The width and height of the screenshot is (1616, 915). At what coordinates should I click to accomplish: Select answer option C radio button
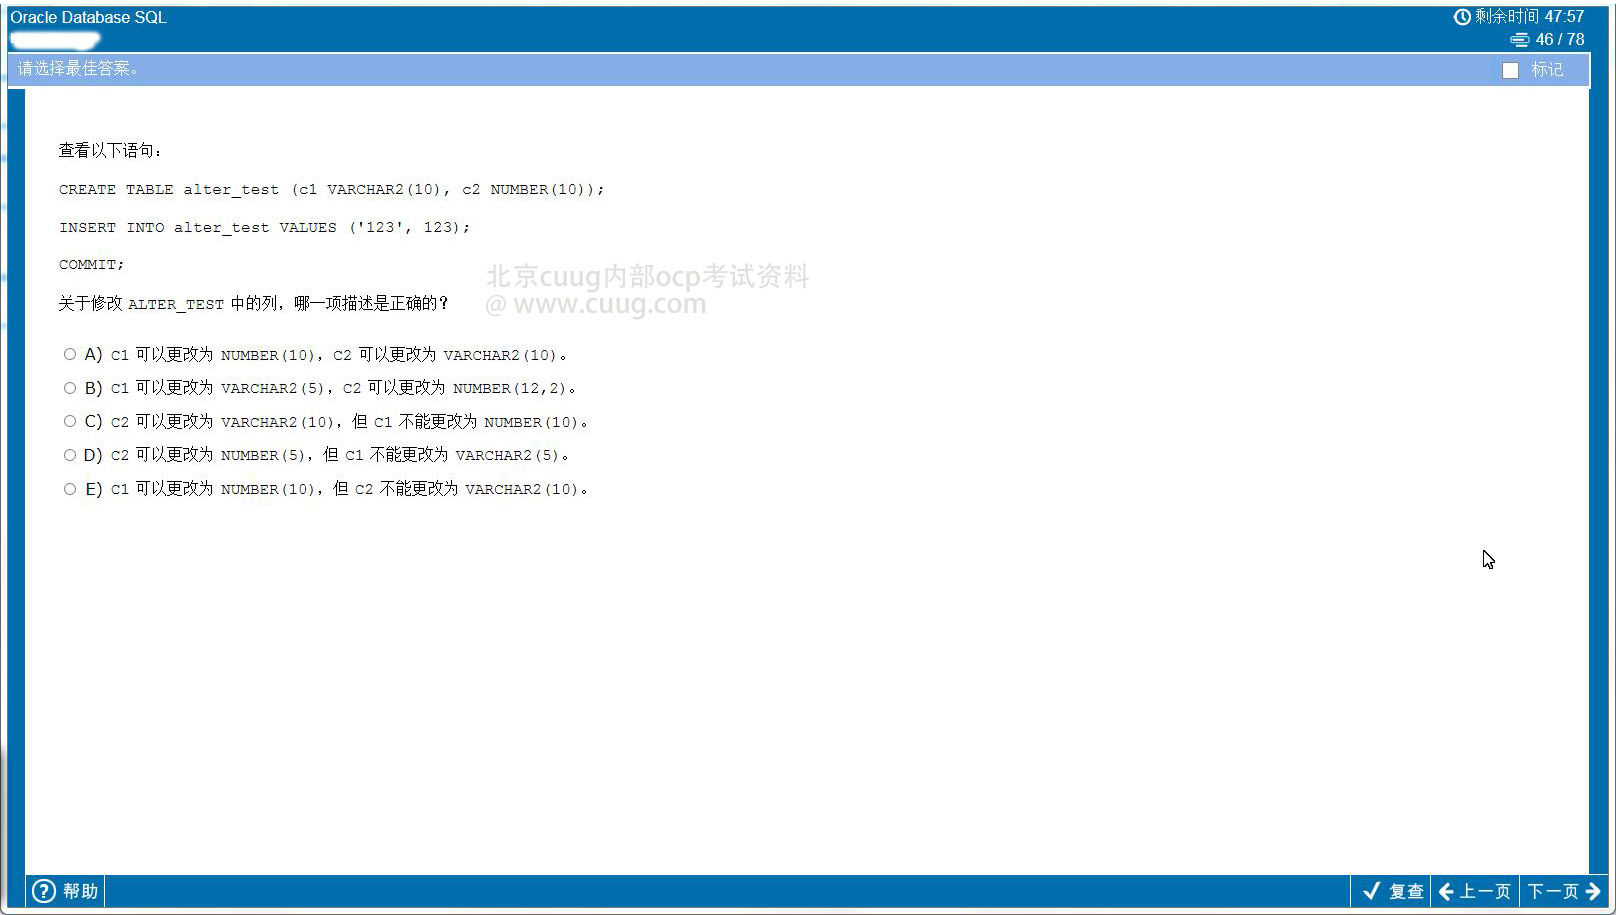click(70, 421)
